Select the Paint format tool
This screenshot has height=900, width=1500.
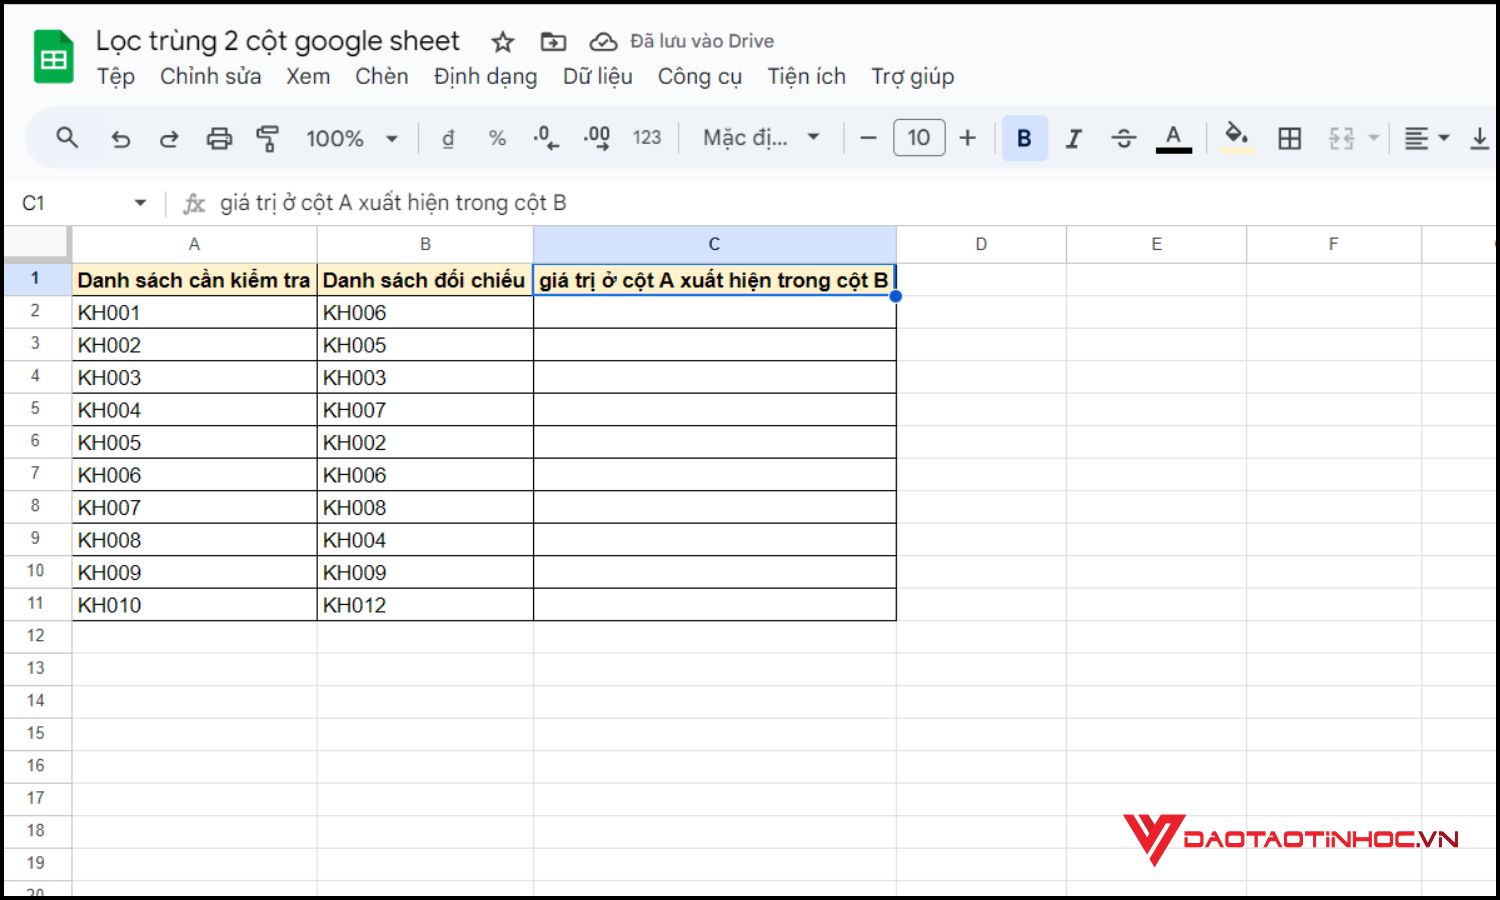pyautogui.click(x=268, y=138)
